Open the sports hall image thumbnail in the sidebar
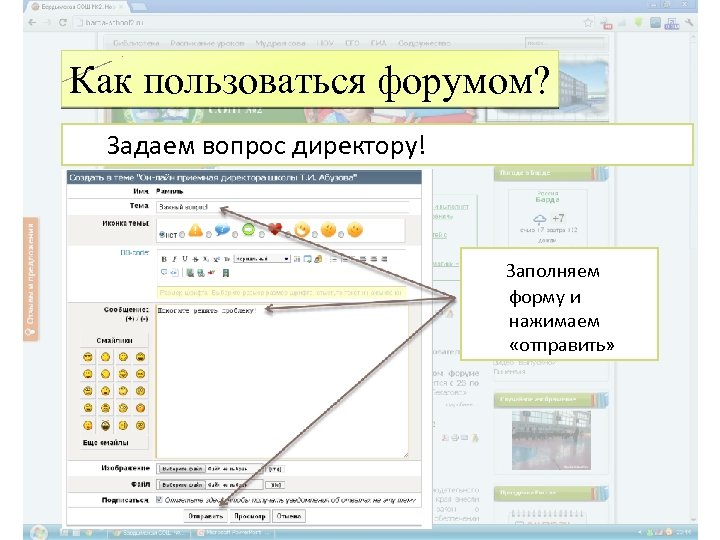The height and width of the screenshot is (540, 720). (x=551, y=440)
